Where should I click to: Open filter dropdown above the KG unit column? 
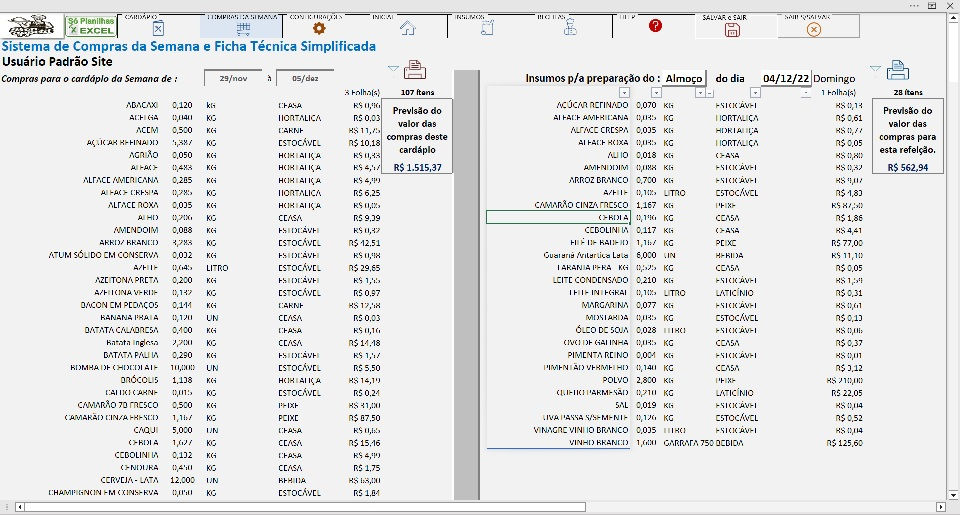[700, 93]
